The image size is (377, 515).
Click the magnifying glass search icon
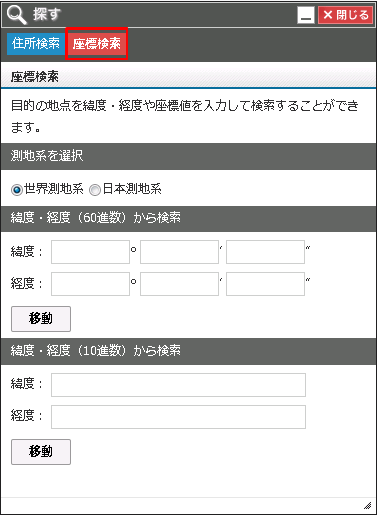coord(17,15)
